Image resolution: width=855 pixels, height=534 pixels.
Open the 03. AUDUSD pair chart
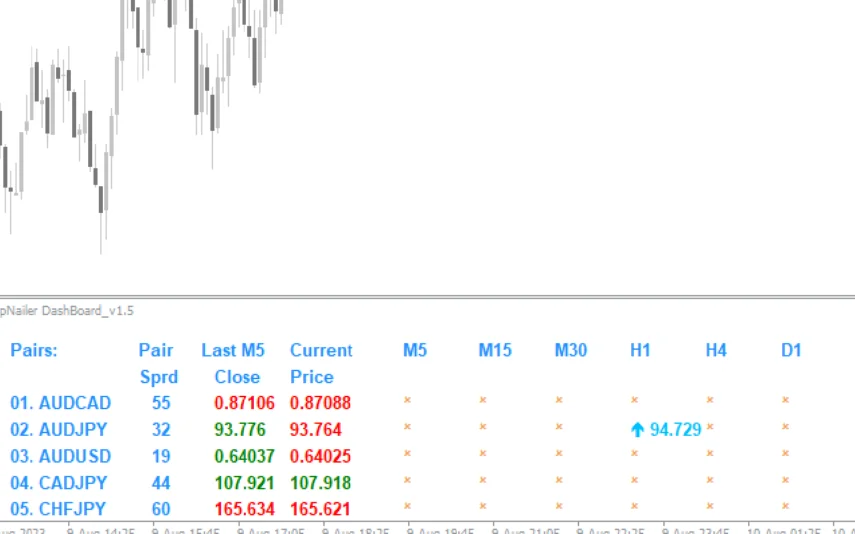[x=61, y=456]
